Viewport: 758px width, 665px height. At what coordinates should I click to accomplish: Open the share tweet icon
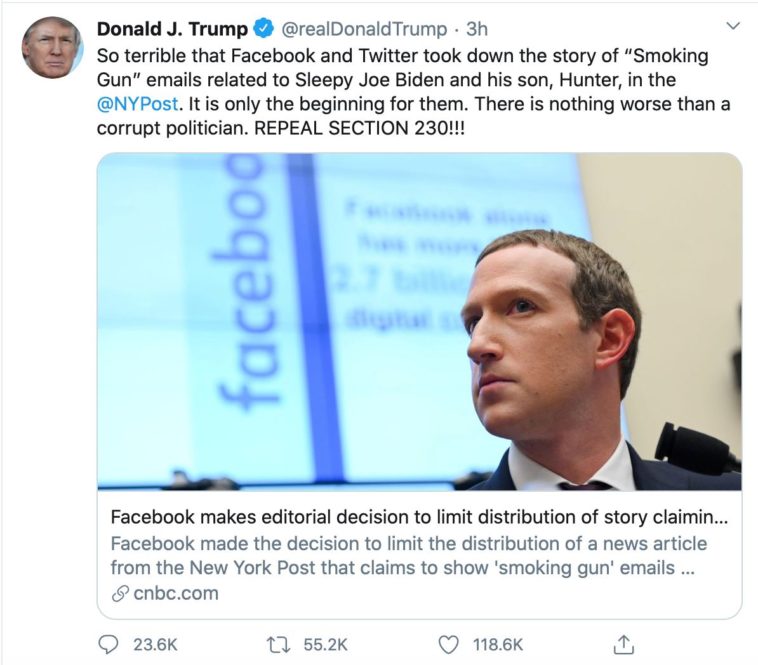623,643
